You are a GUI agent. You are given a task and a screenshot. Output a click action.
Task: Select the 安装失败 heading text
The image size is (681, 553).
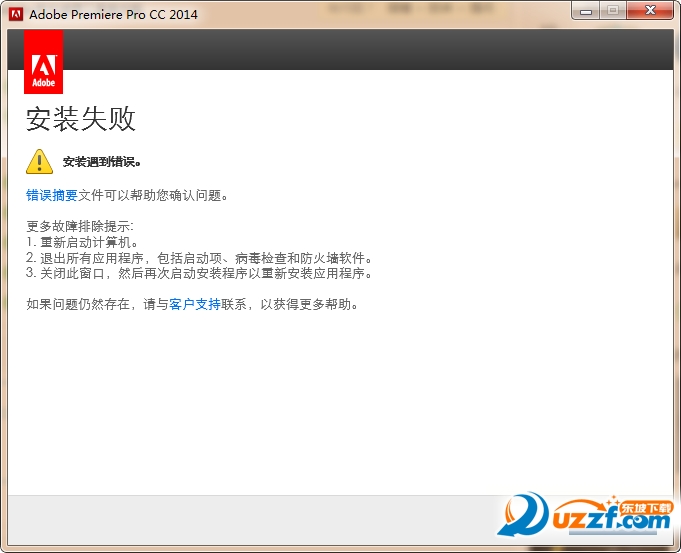pos(81,119)
